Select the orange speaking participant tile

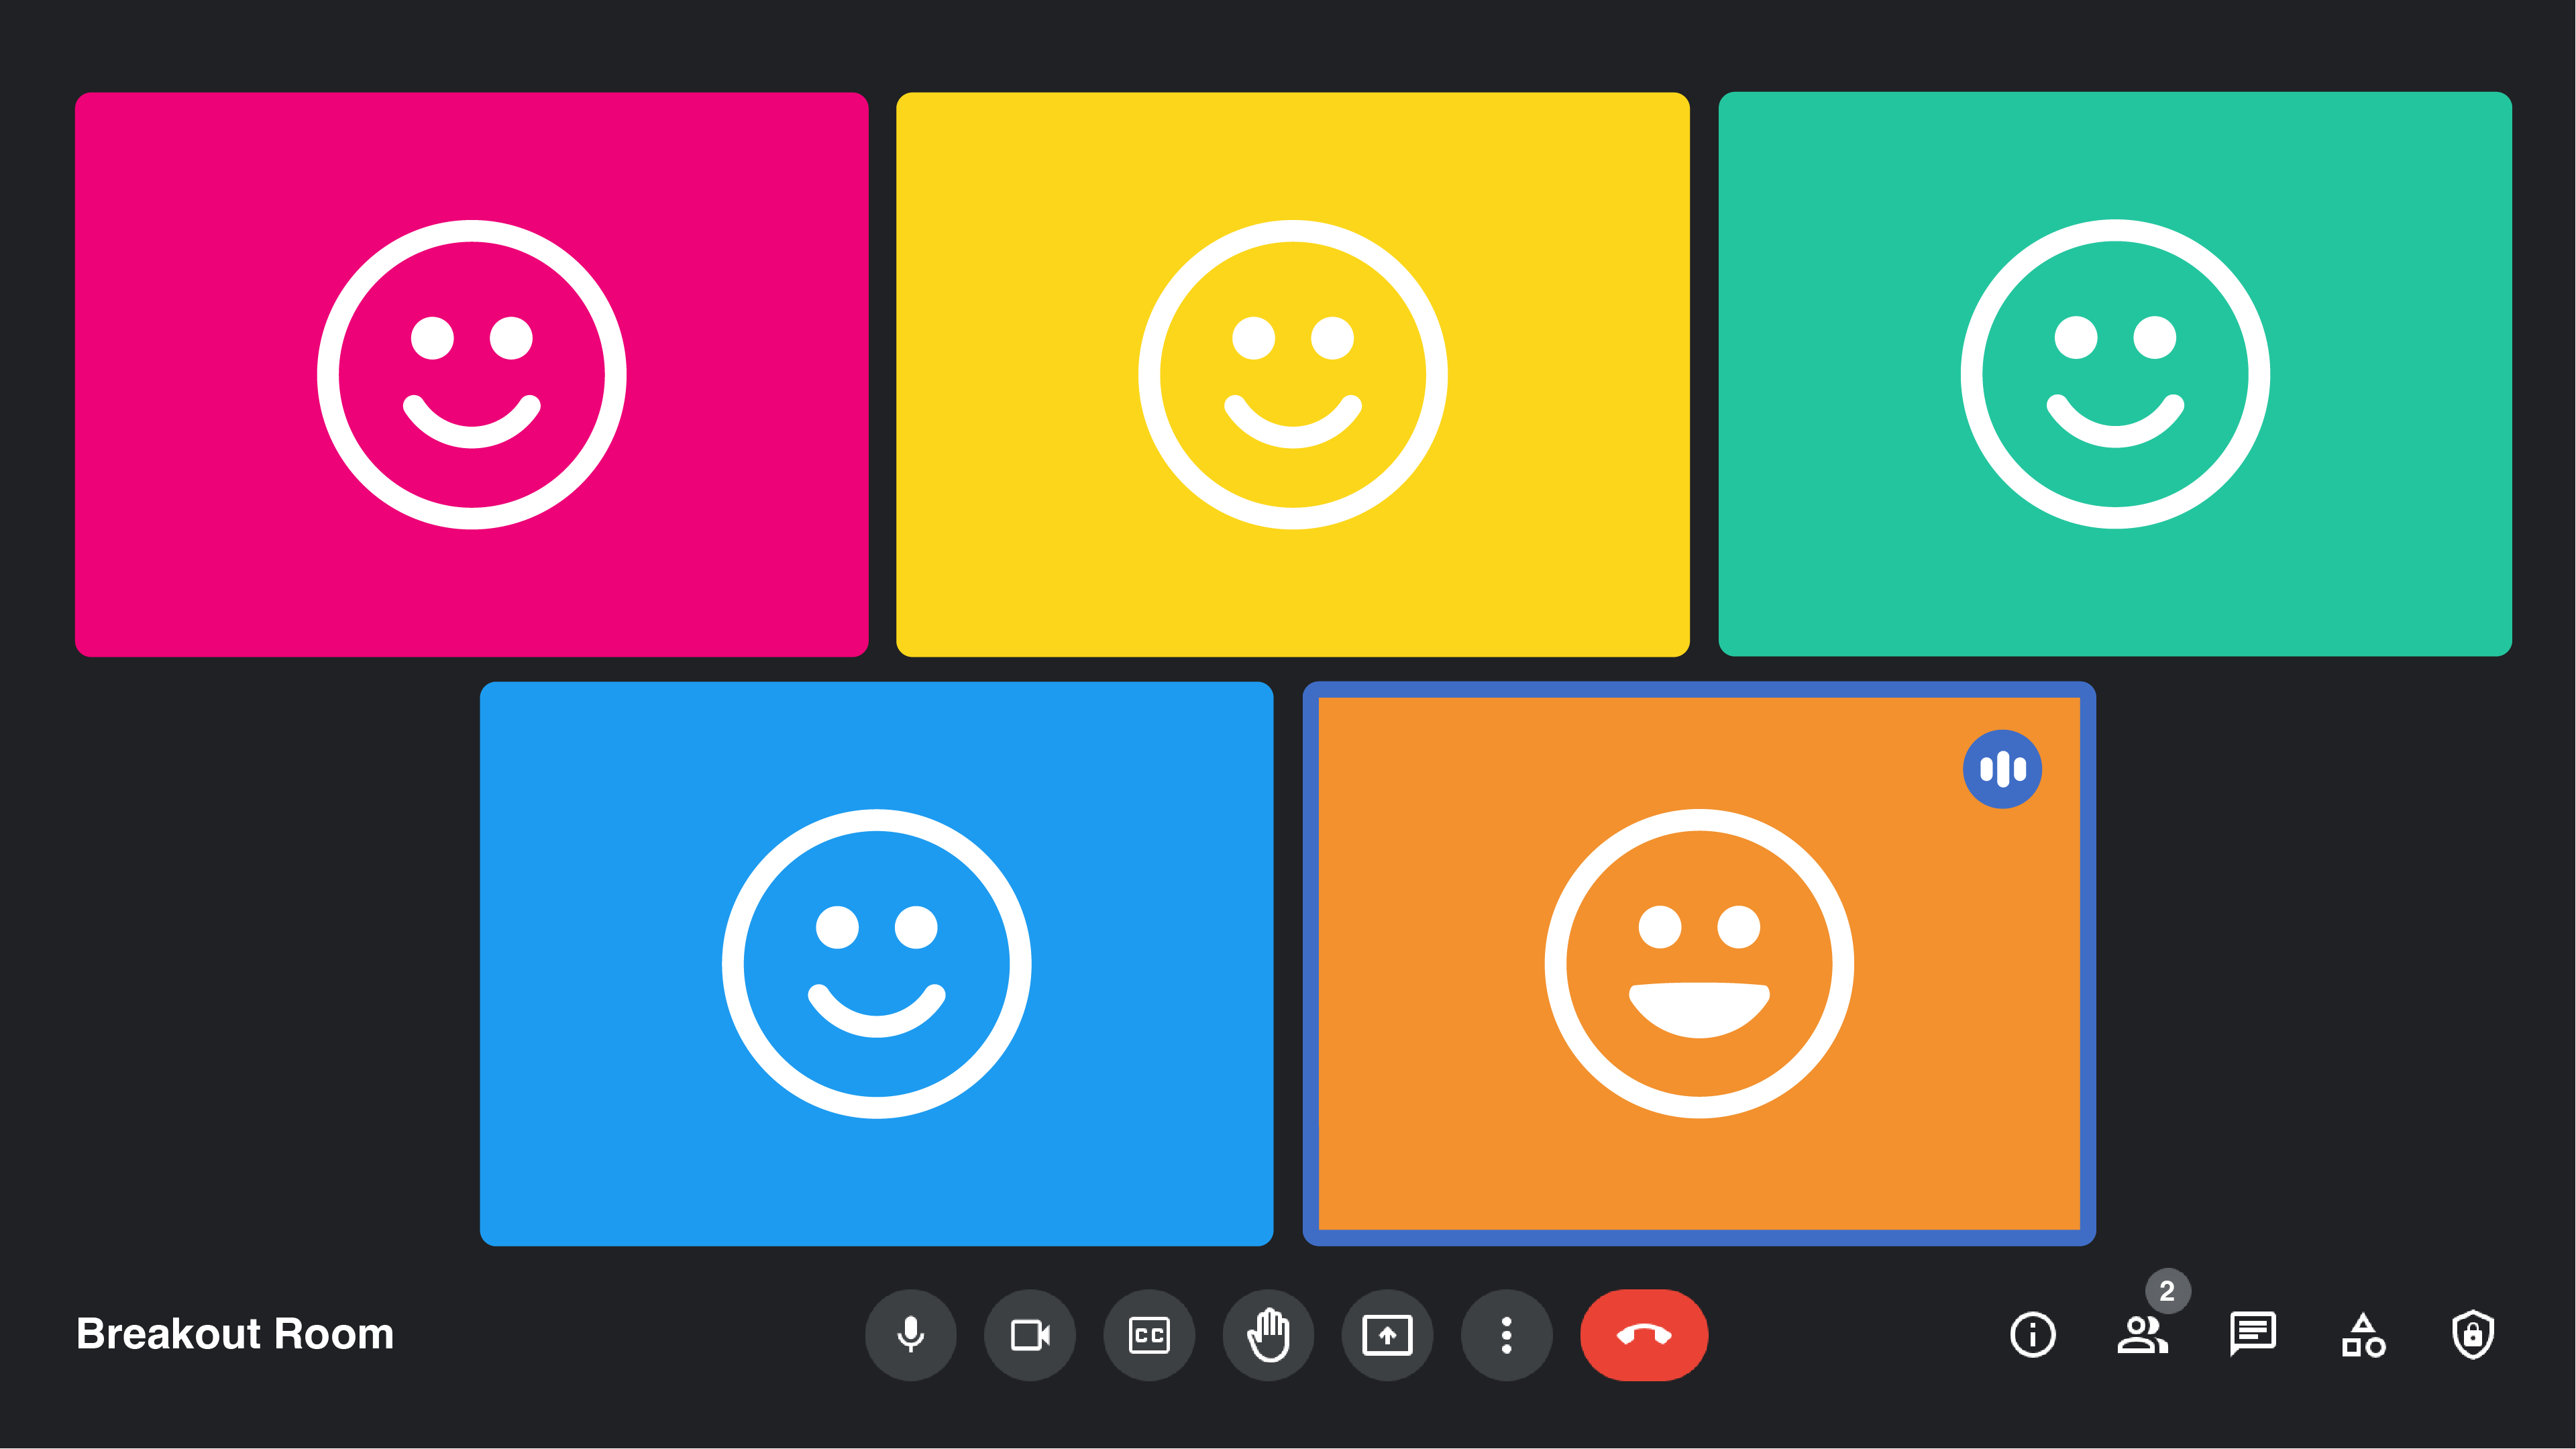[x=1698, y=963]
